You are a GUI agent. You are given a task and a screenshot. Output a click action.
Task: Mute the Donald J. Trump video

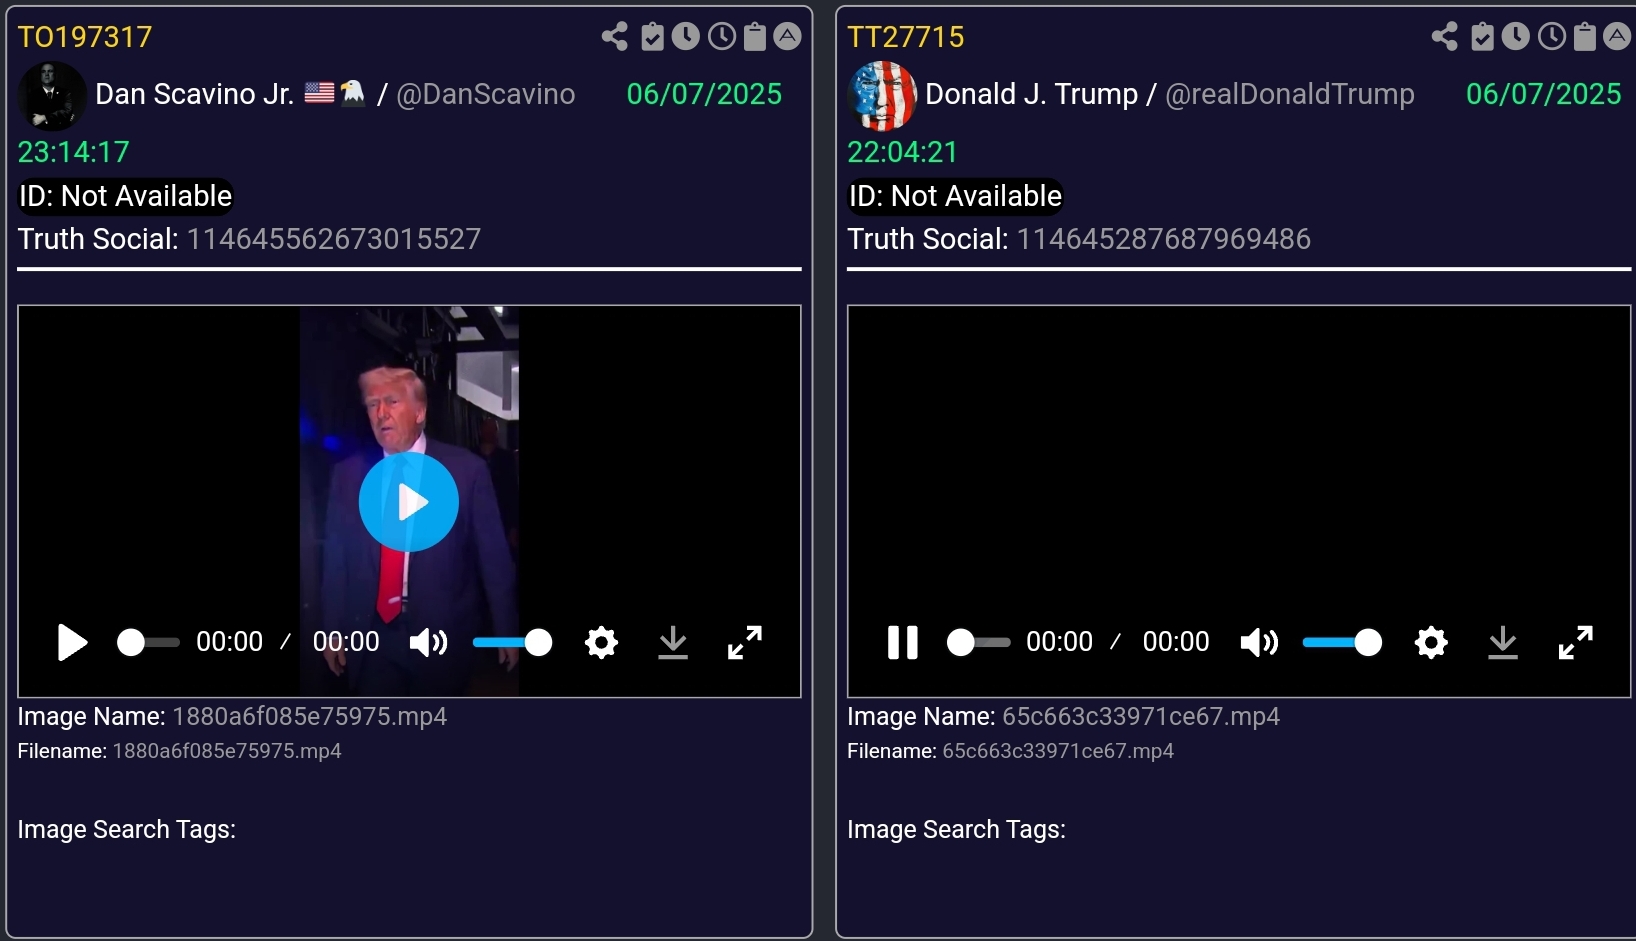click(x=1259, y=642)
